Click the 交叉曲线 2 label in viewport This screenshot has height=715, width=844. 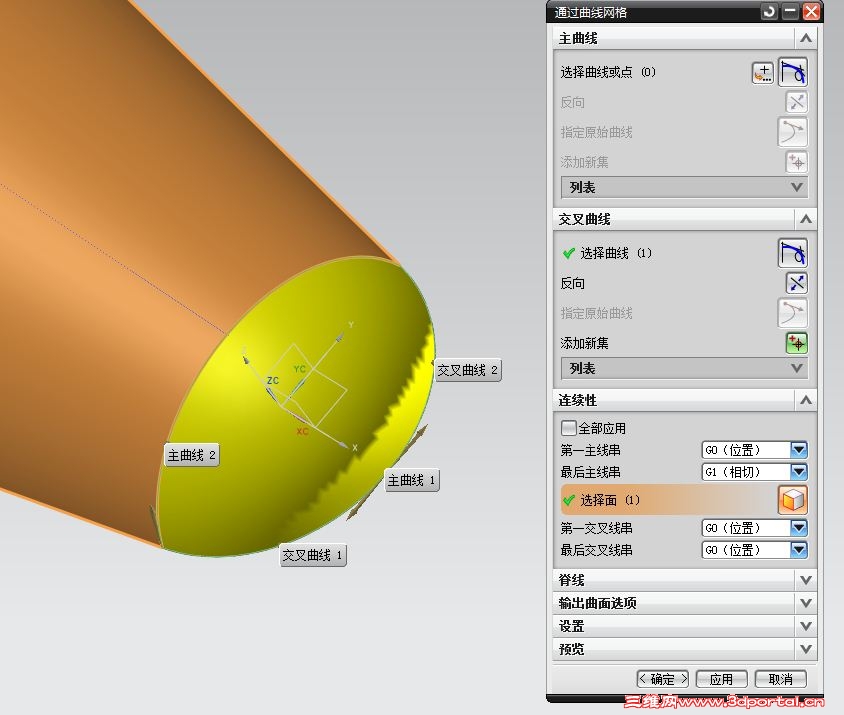pos(468,370)
